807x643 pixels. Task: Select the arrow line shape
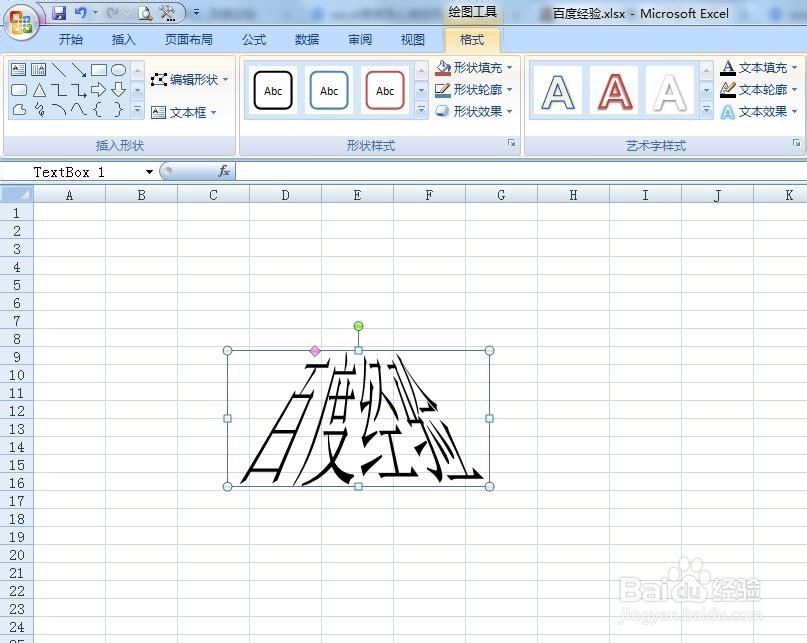pyautogui.click(x=79, y=69)
